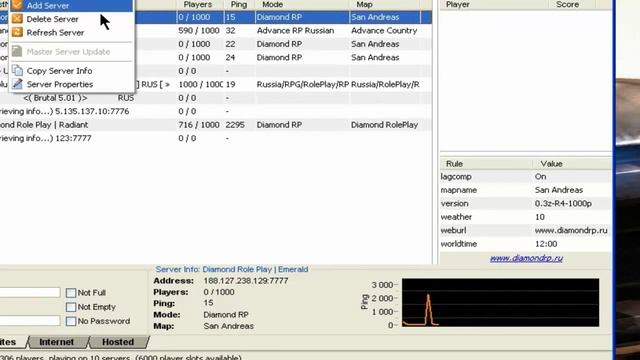This screenshot has height=360, width=640.
Task: Click the 716 / 1000 players cell
Action: [x=199, y=125]
